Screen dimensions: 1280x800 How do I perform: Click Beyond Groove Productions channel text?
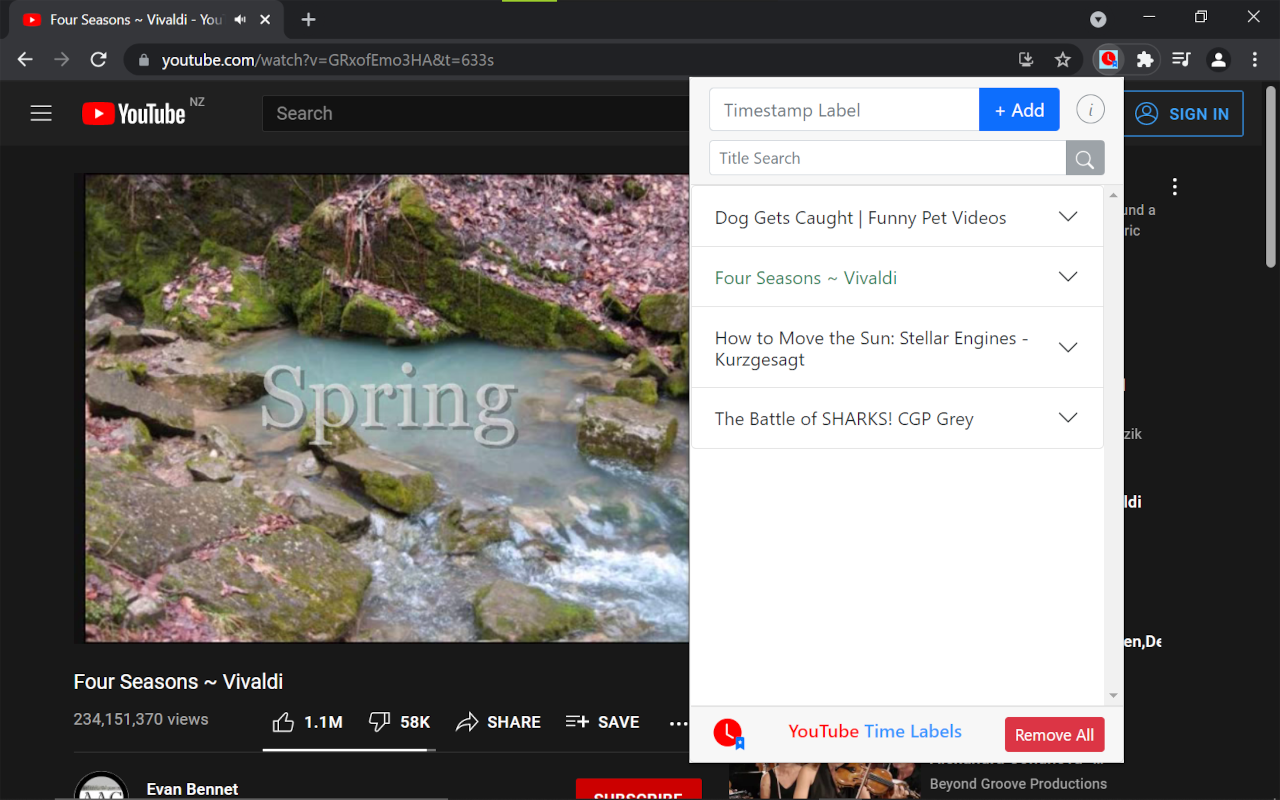[1018, 784]
